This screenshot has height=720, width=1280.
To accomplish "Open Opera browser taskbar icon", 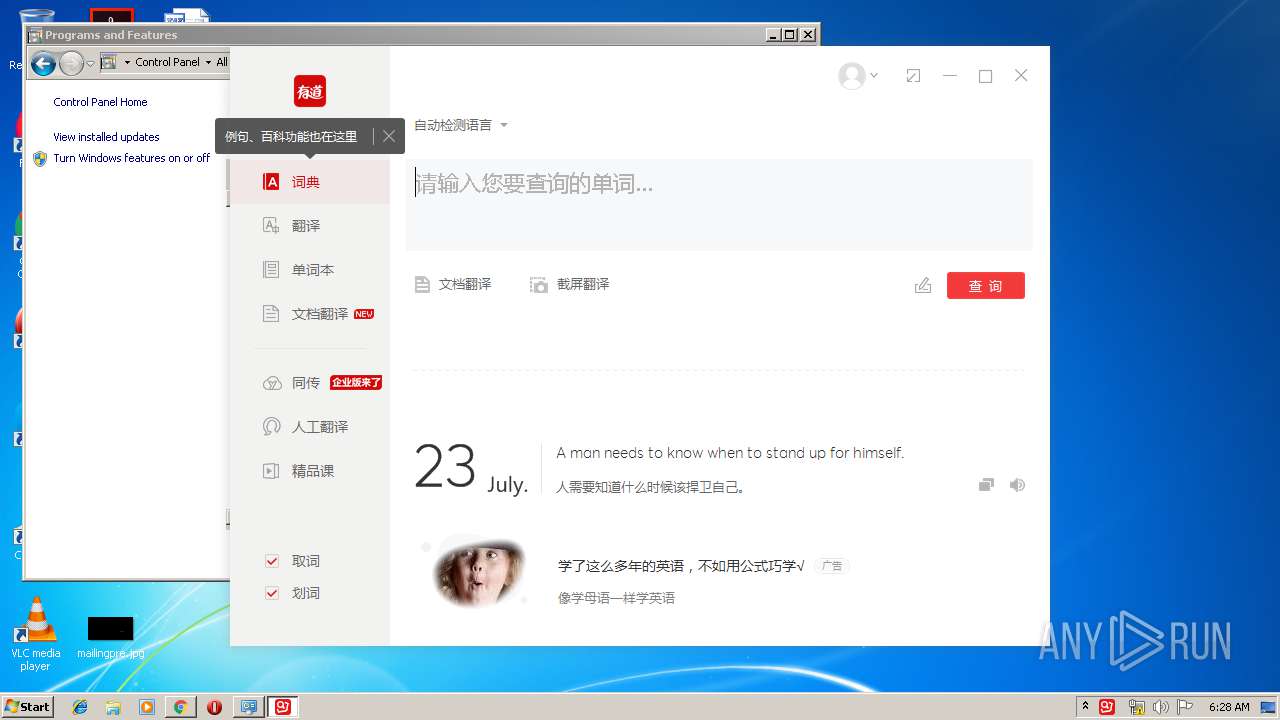I will [x=214, y=707].
